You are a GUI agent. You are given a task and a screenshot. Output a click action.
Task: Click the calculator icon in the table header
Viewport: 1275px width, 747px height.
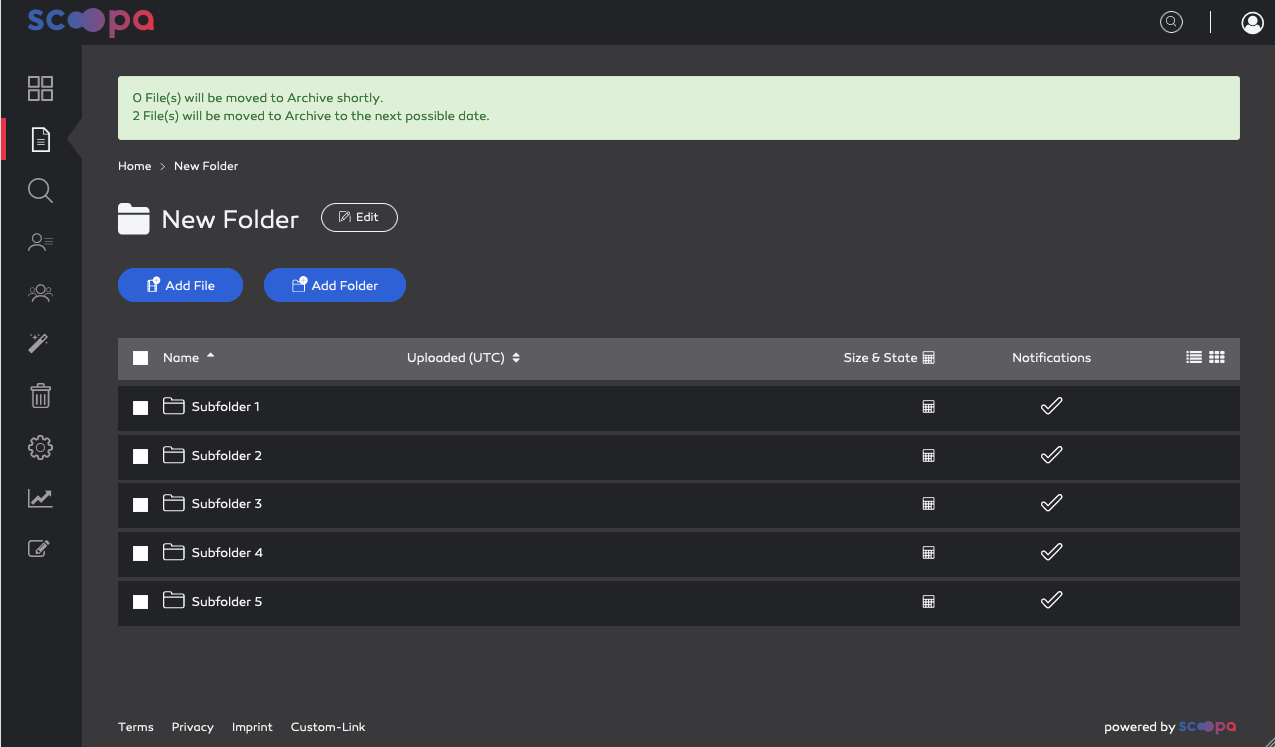click(x=928, y=358)
